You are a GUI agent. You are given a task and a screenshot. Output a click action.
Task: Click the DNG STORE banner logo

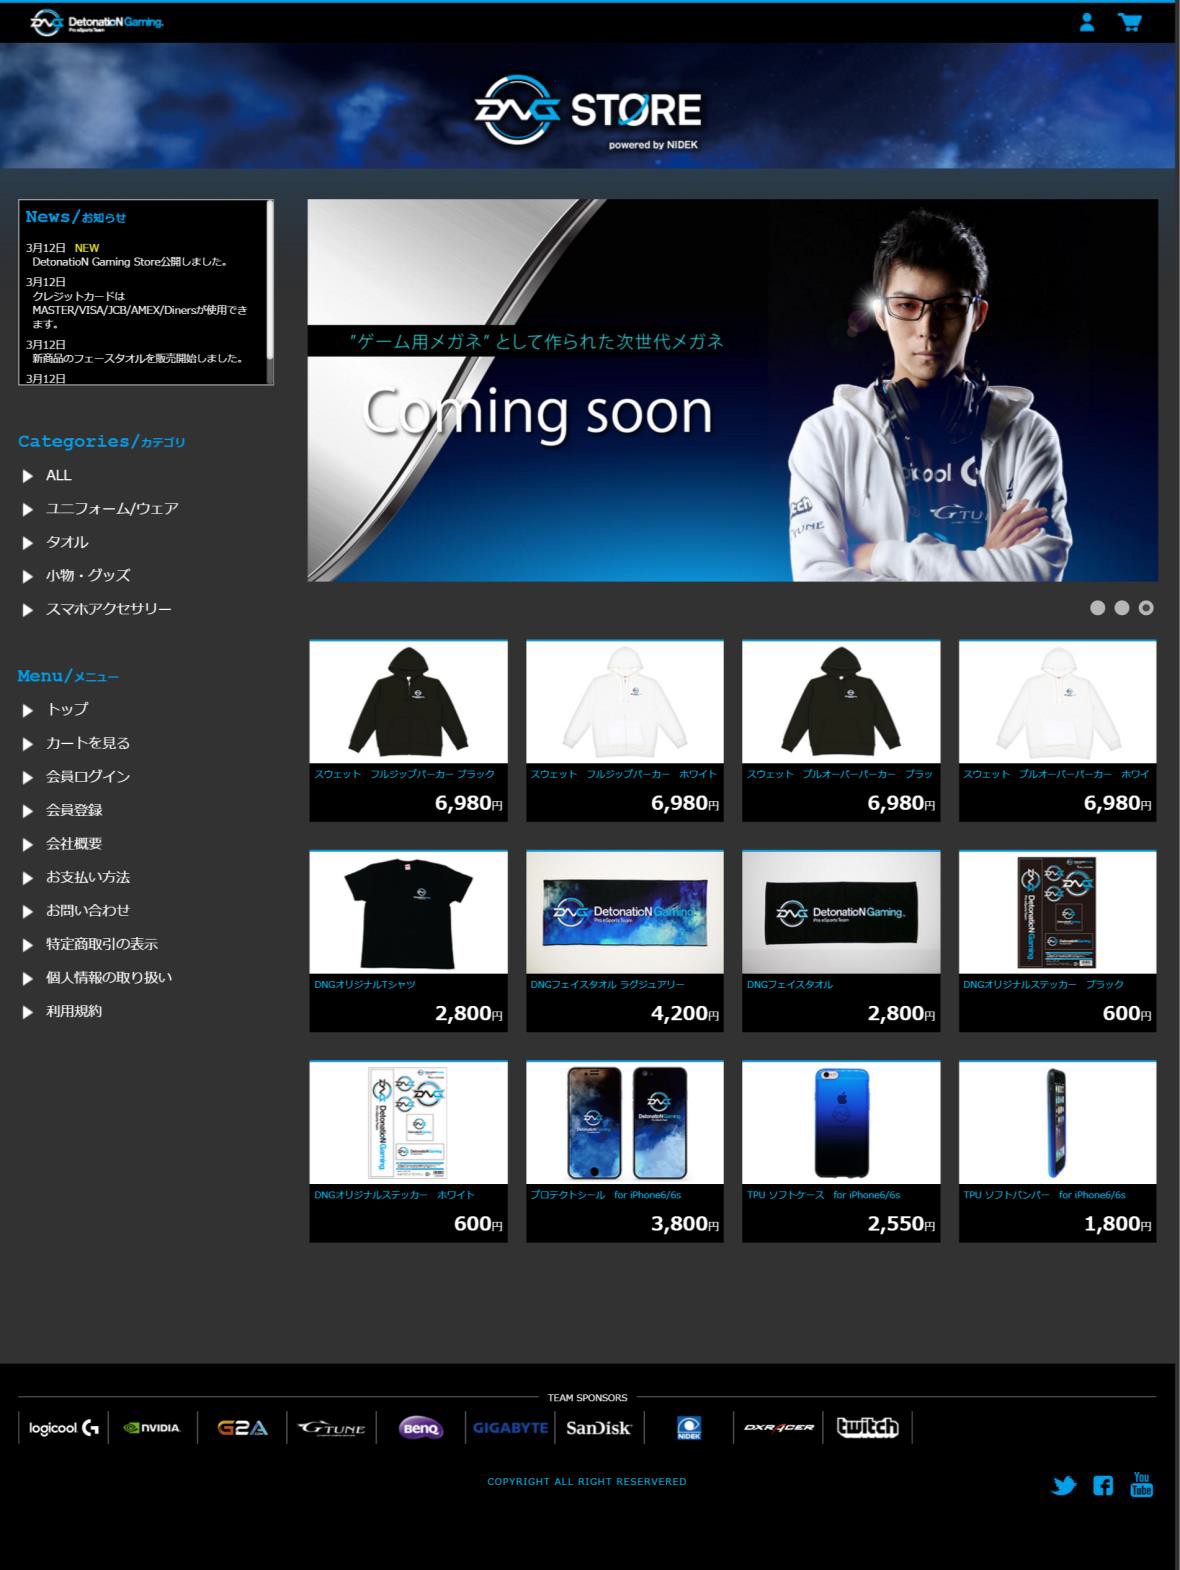tap(588, 112)
